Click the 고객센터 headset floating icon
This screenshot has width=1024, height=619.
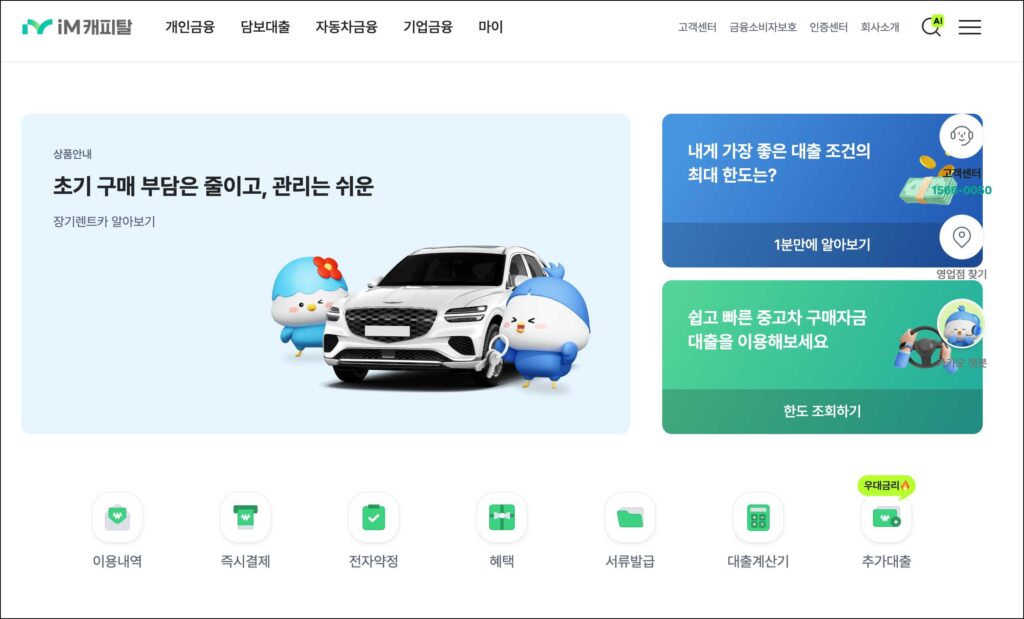click(x=961, y=136)
